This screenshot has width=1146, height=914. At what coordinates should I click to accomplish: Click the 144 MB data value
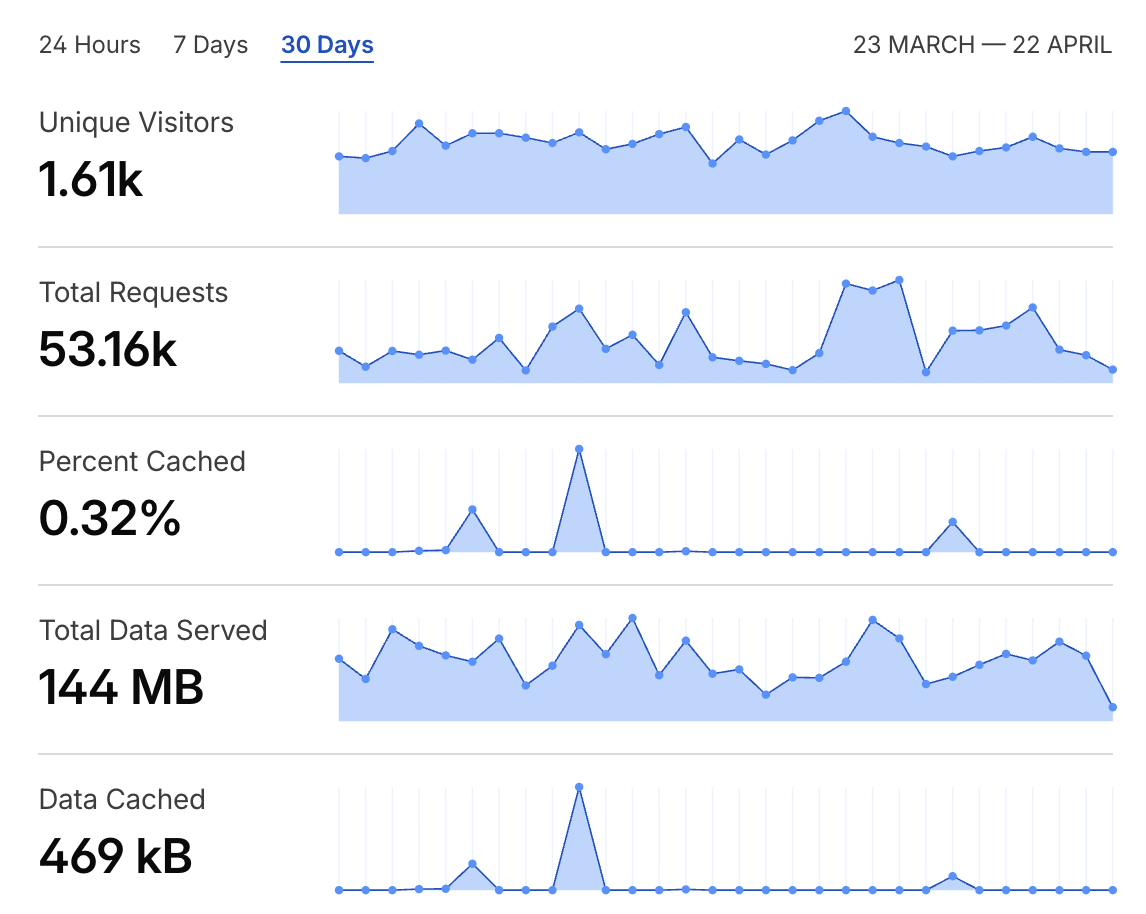click(x=121, y=687)
